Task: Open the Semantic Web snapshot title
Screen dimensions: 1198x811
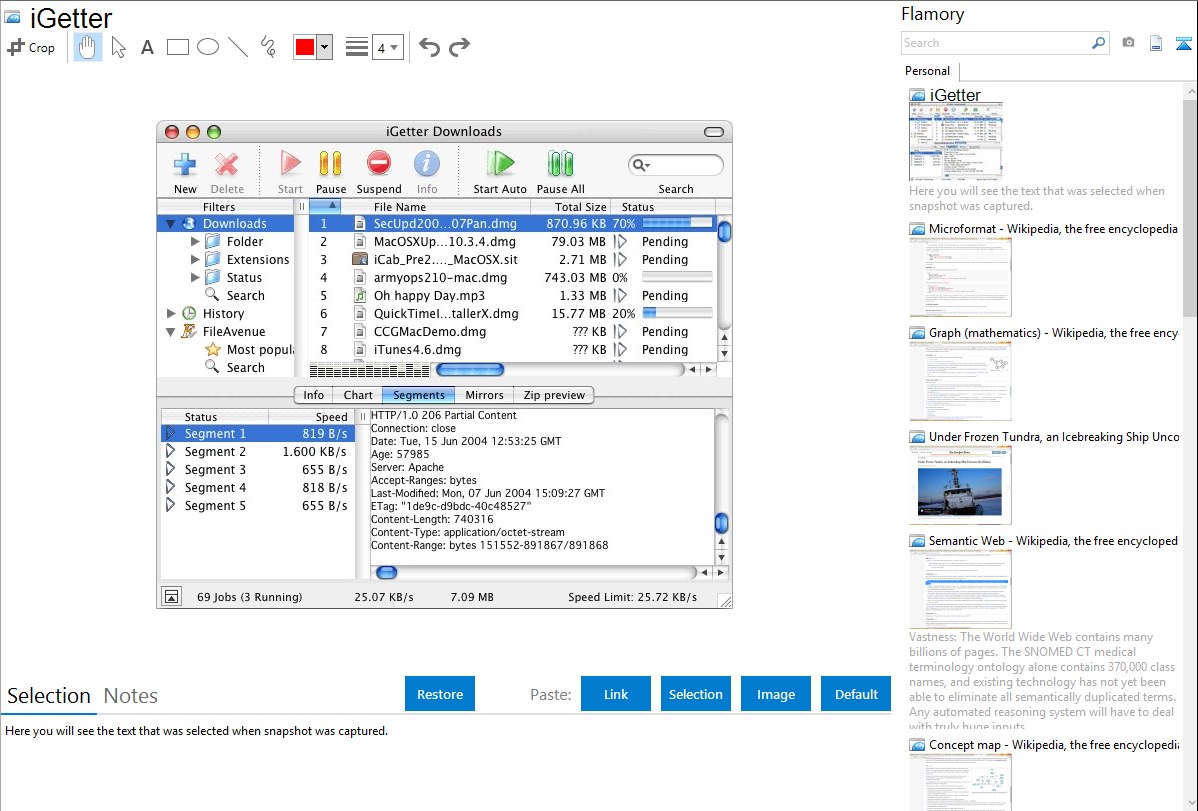Action: [1053, 541]
